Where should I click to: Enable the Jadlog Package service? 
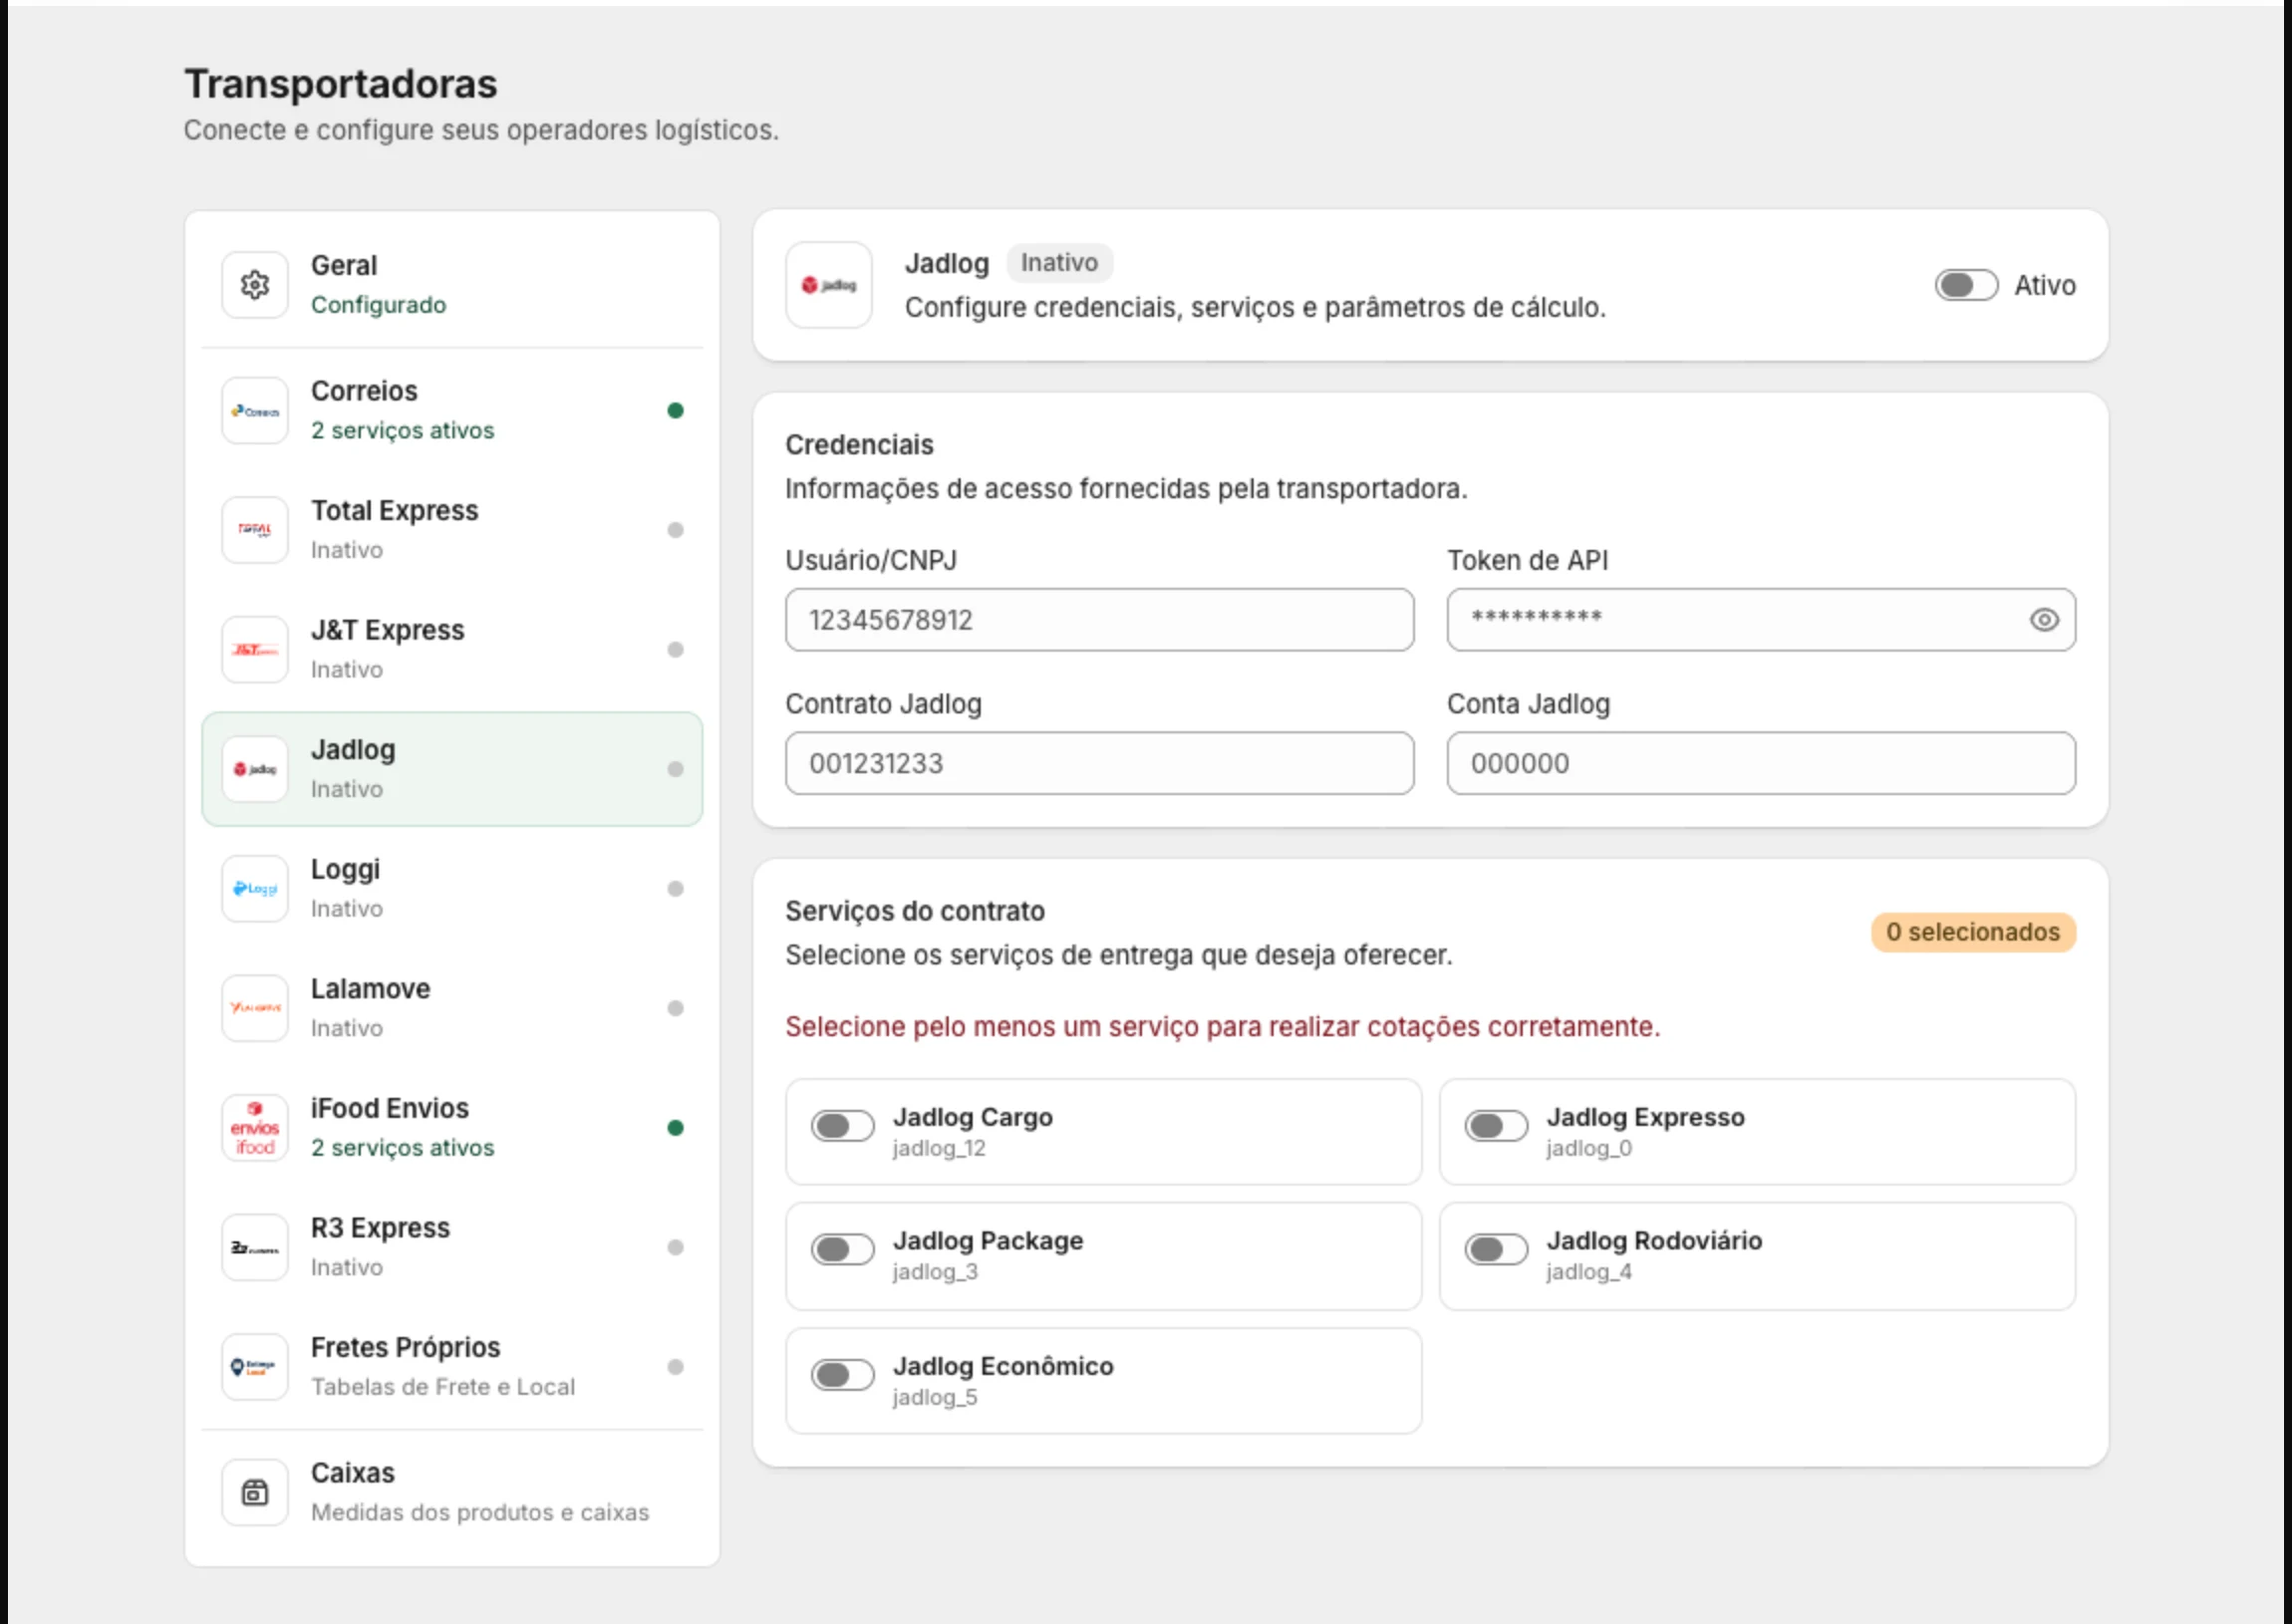point(842,1250)
